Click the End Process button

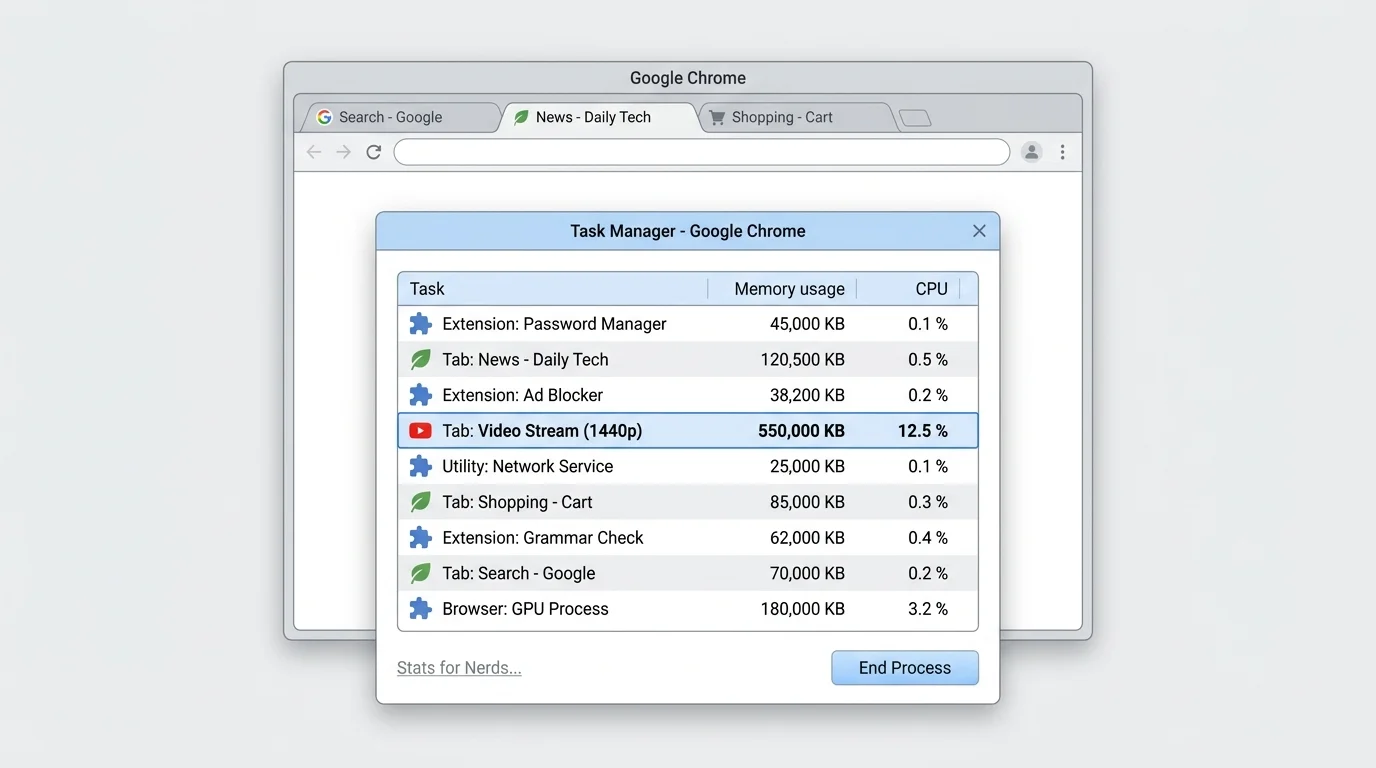905,668
